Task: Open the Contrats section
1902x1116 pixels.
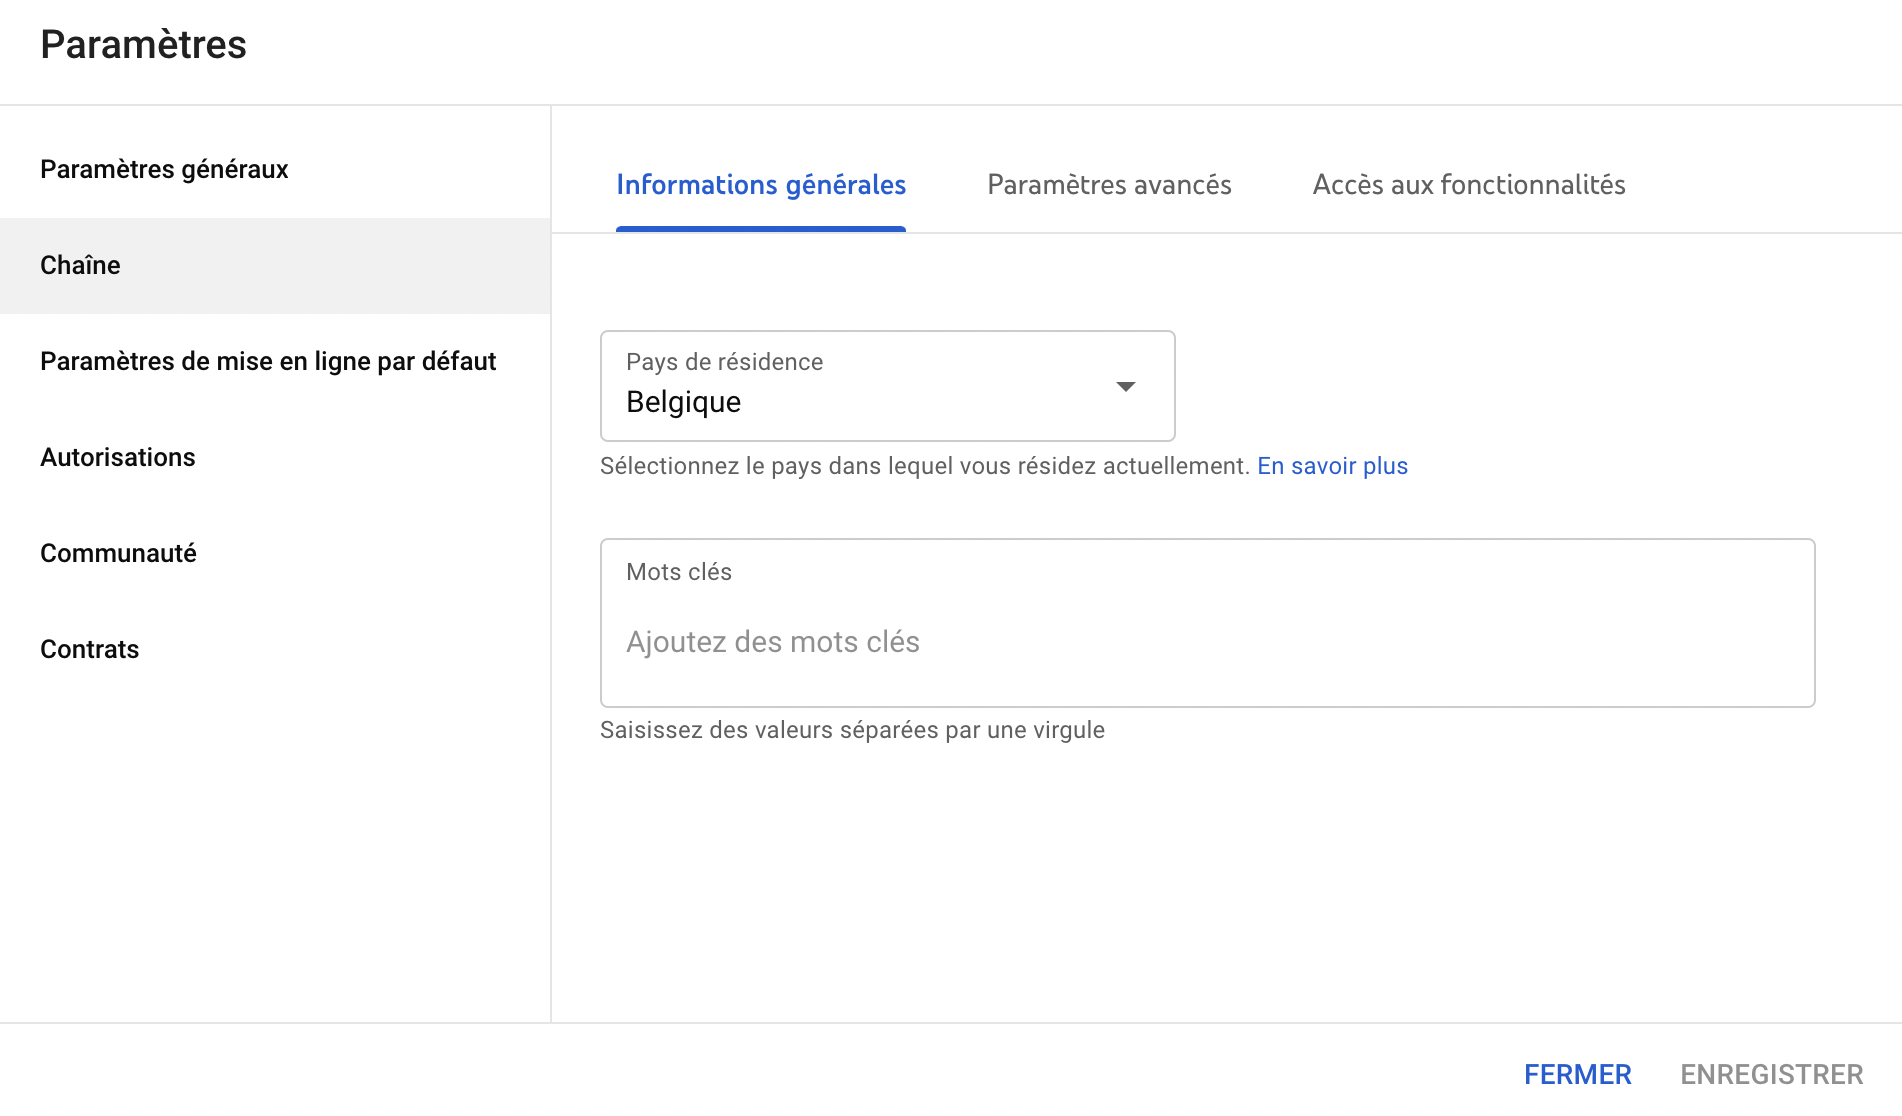Action: click(x=275, y=650)
